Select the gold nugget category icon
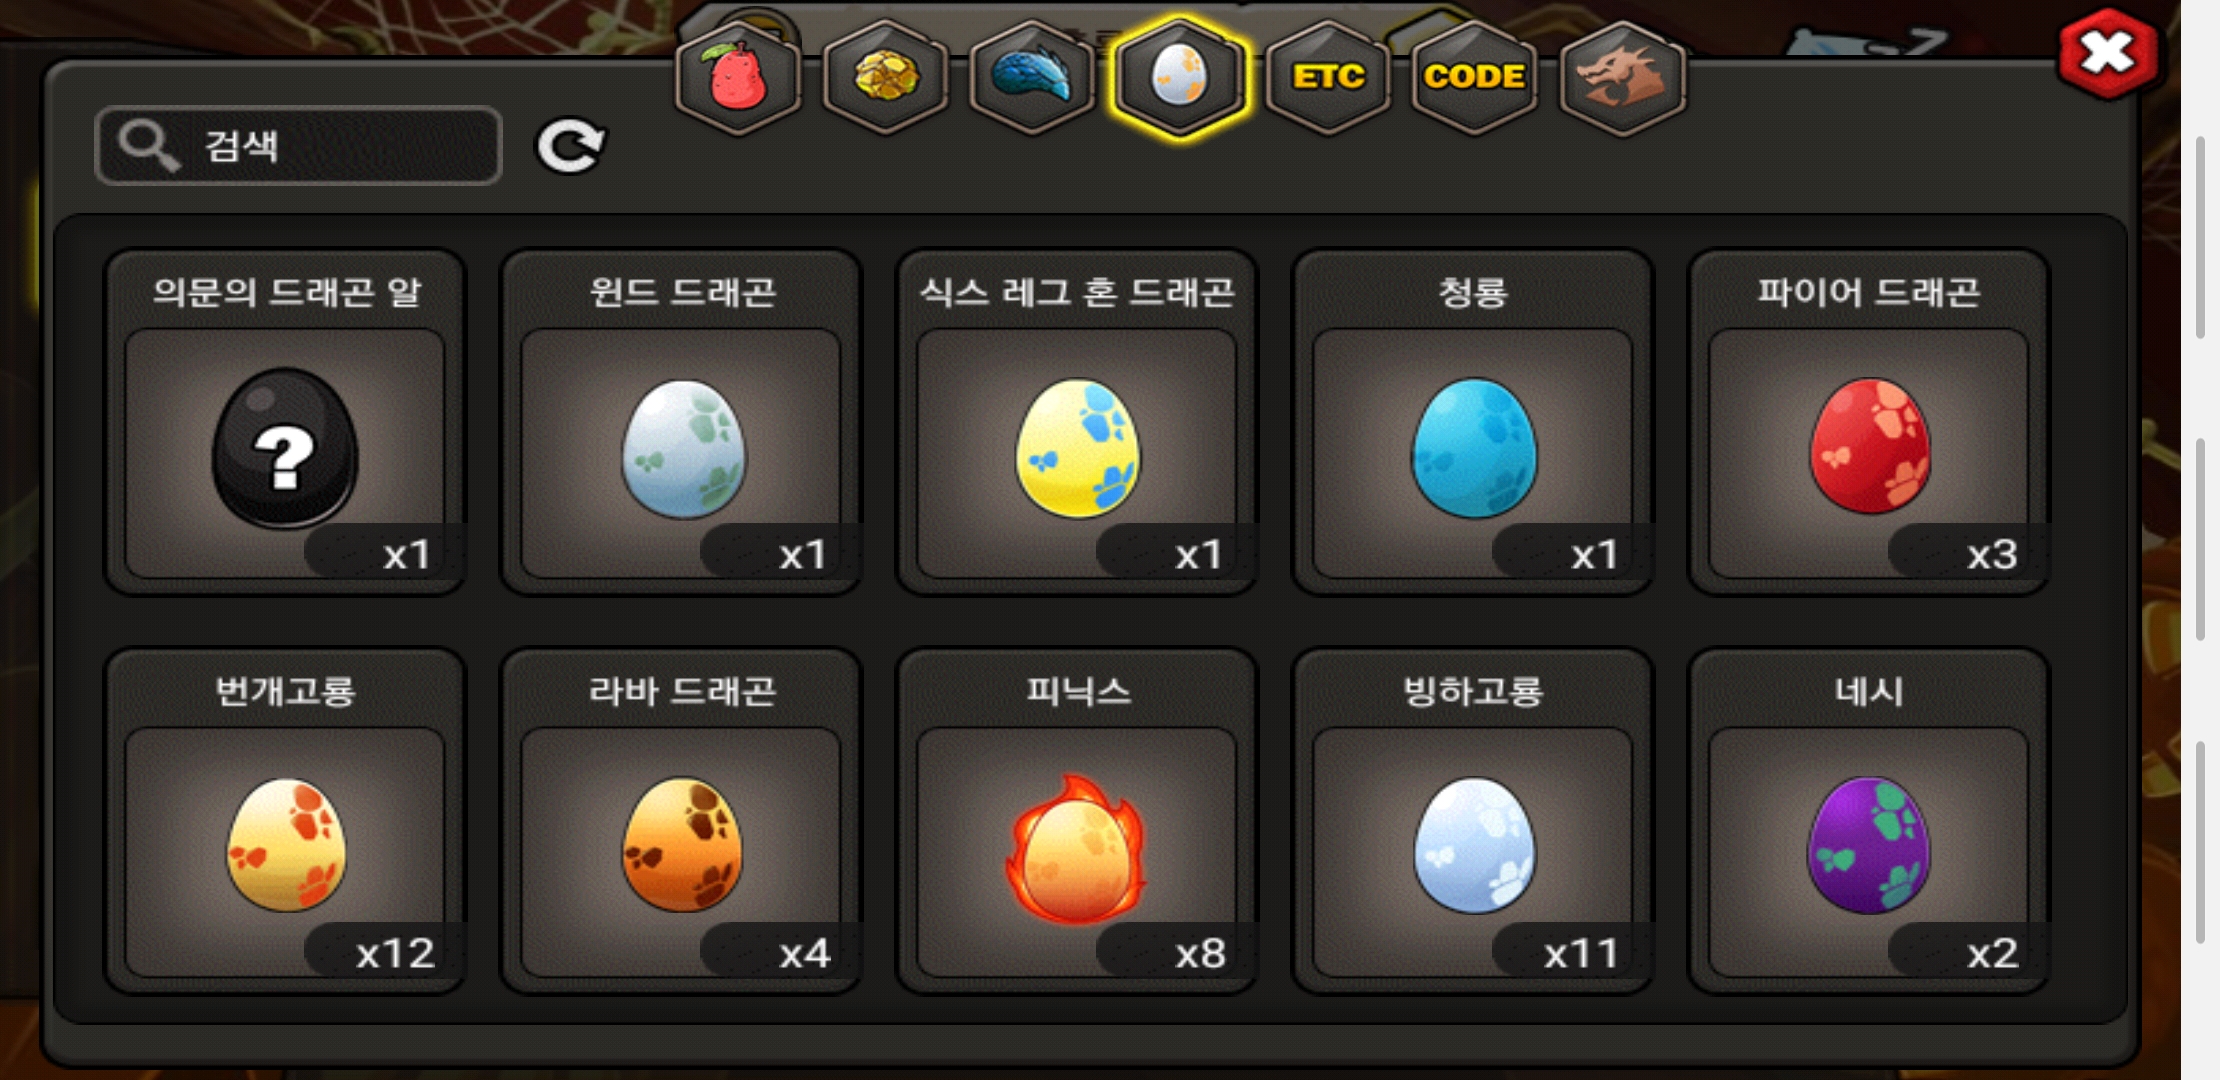Image resolution: width=2220 pixels, height=1080 pixels. [x=885, y=77]
